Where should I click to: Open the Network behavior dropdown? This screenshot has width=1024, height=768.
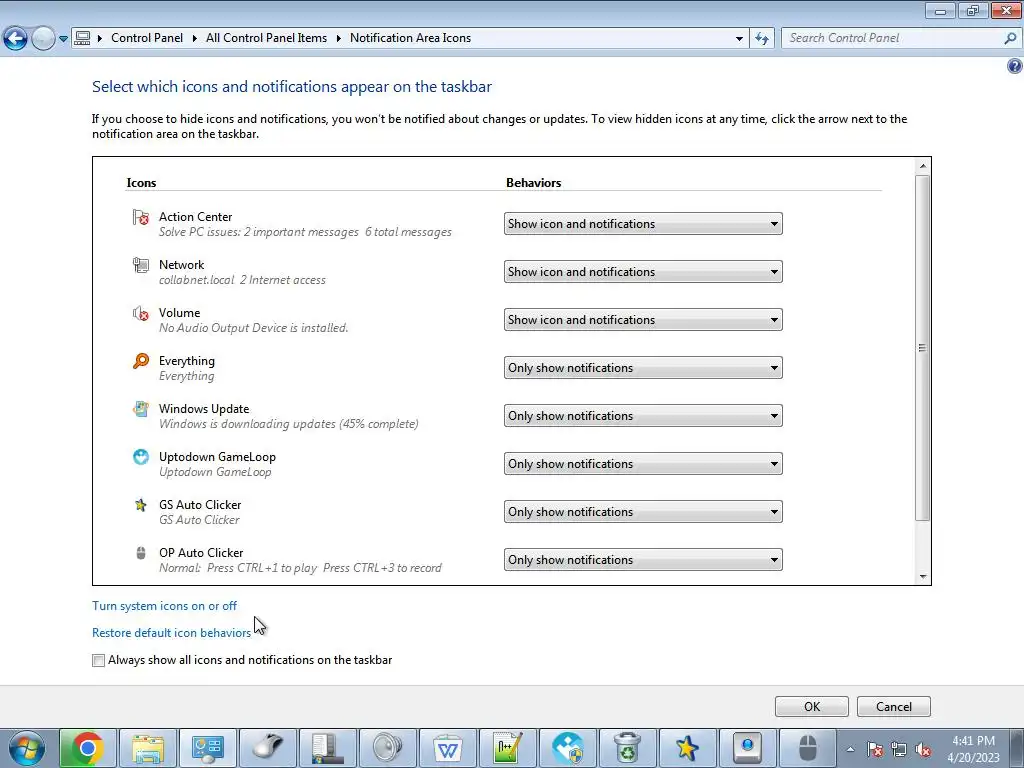click(x=643, y=272)
